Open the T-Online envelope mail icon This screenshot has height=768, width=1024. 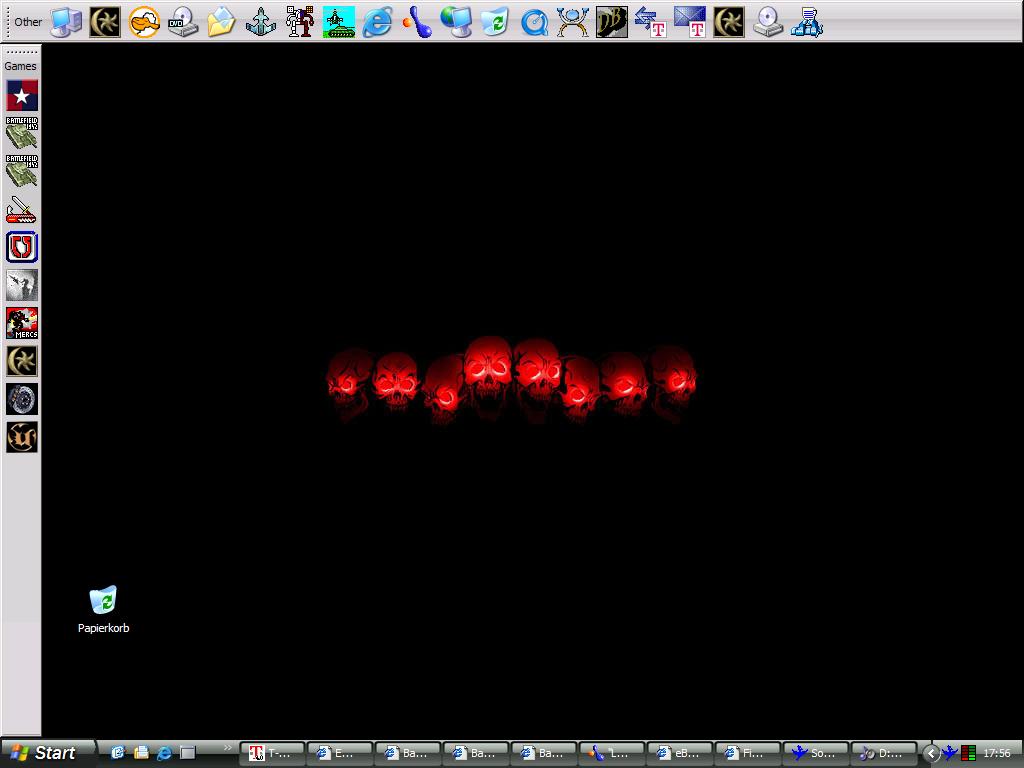pyautogui.click(x=690, y=22)
